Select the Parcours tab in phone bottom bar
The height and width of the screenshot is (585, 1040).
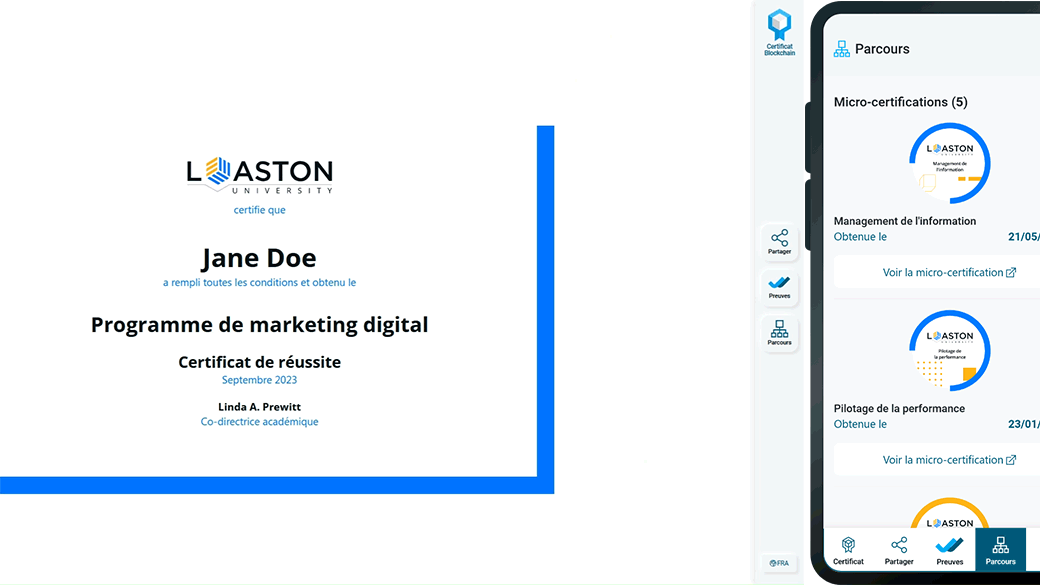point(1000,550)
